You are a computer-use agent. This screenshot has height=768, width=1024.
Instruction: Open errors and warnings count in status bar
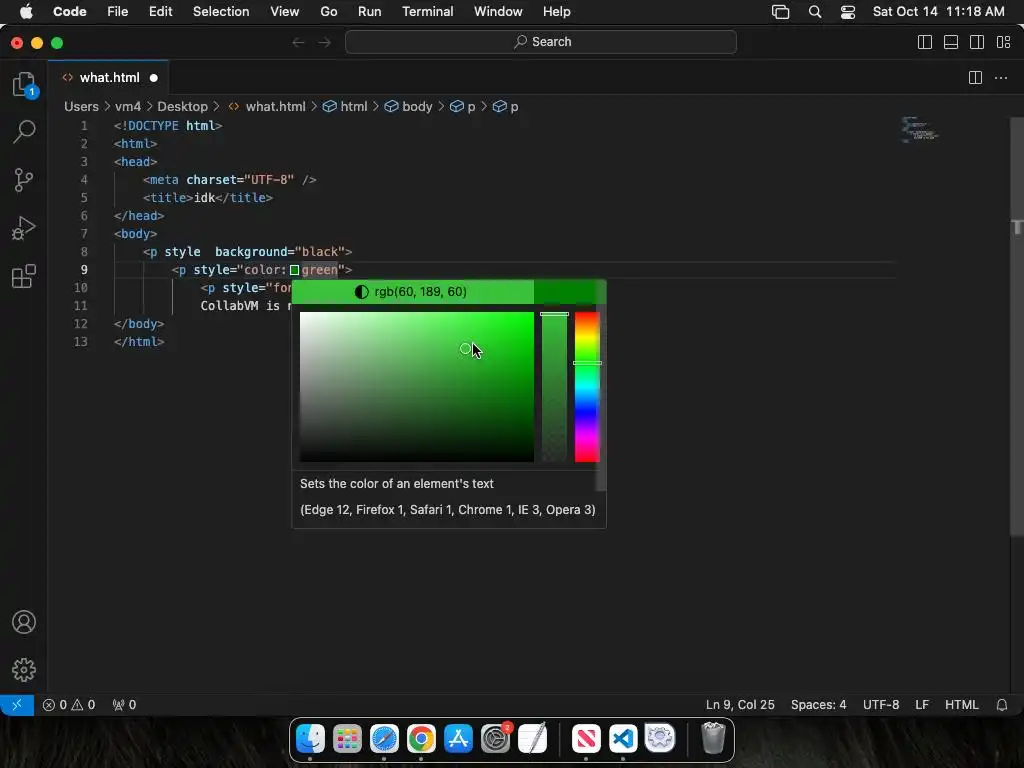coord(69,705)
